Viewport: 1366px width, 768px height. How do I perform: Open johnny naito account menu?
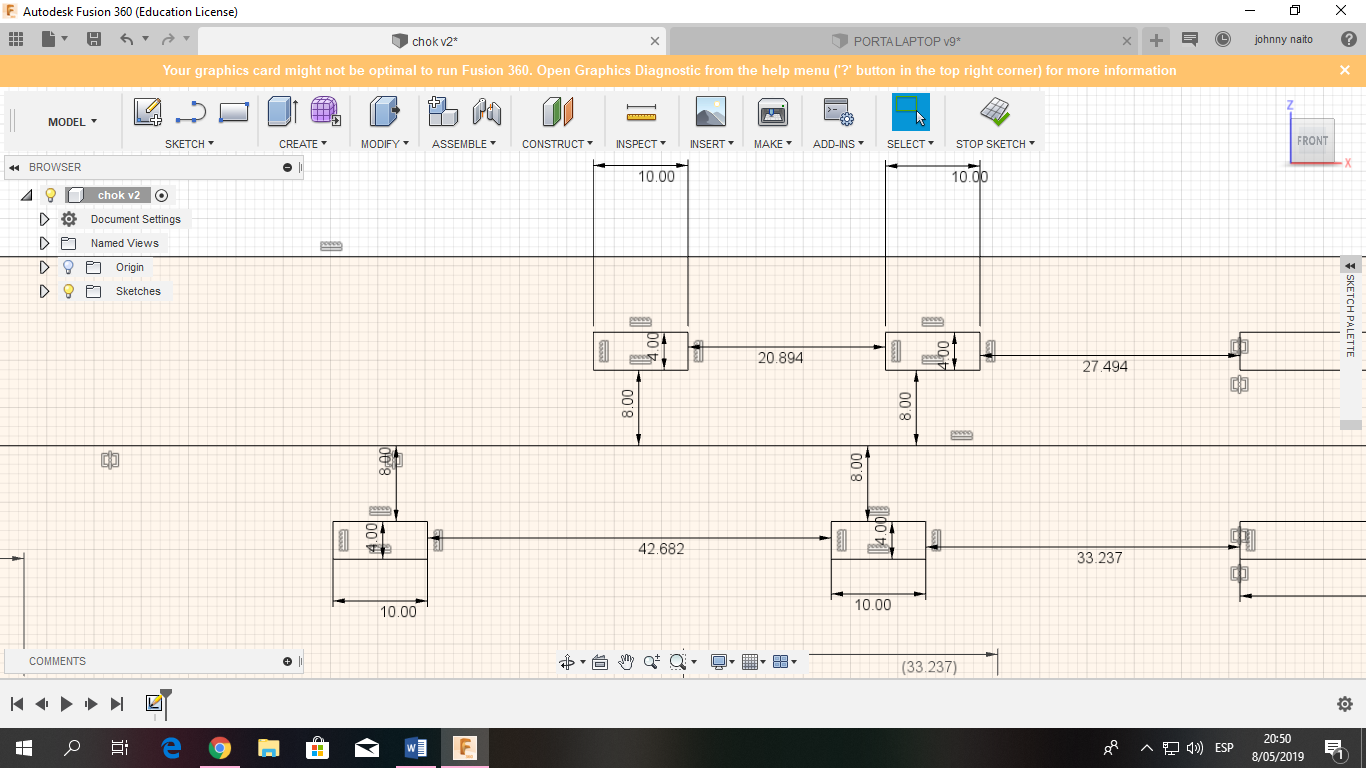click(x=1284, y=40)
